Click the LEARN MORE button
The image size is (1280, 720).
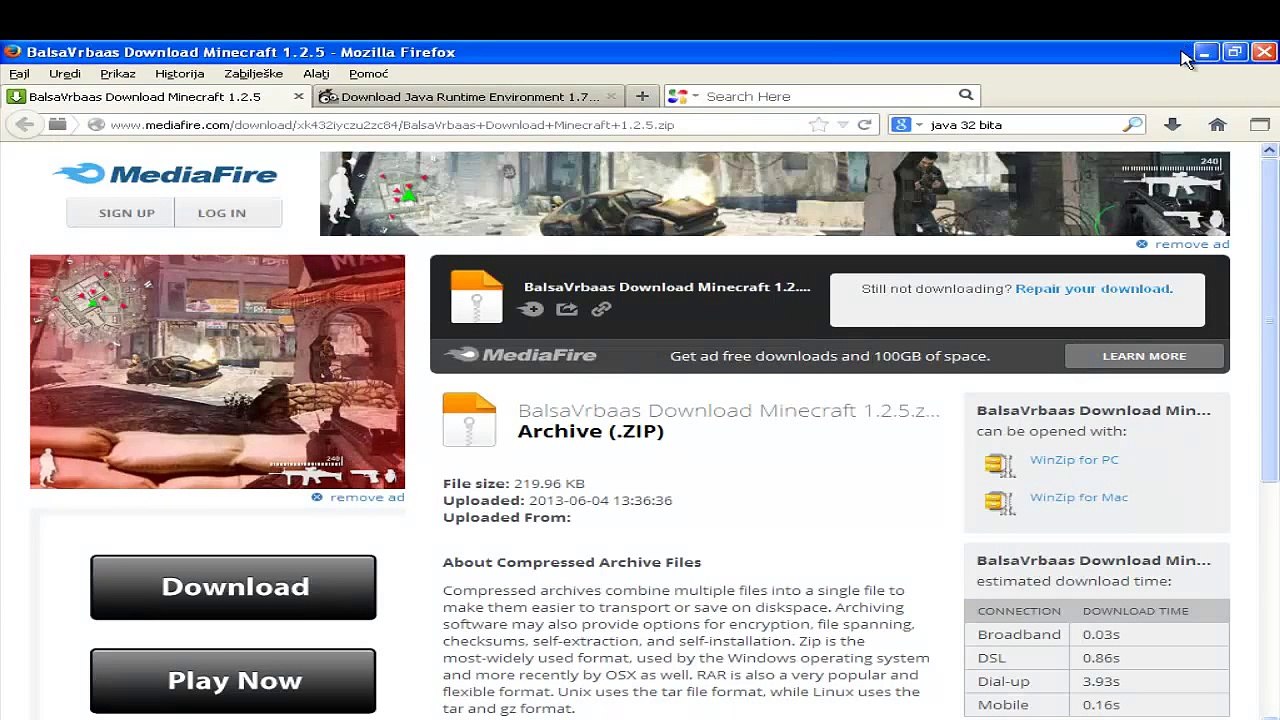[1144, 356]
